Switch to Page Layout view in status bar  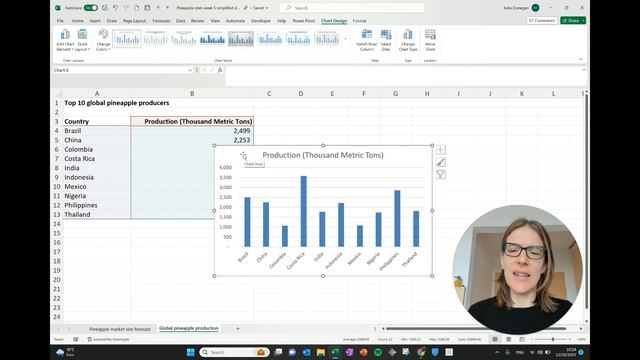pos(509,339)
